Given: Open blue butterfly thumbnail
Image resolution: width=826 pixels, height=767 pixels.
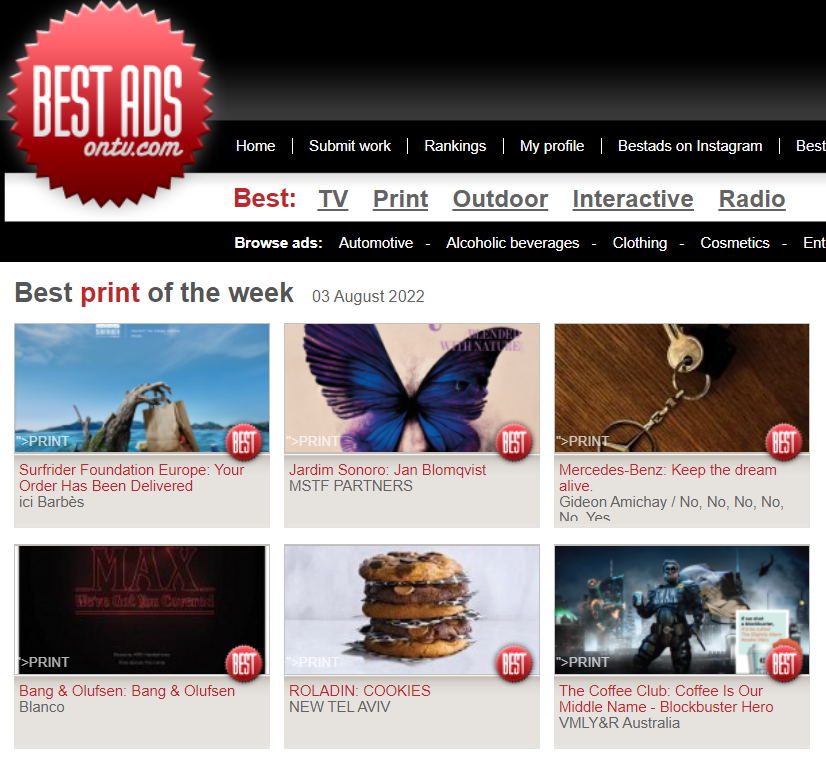Looking at the screenshot, I should pyautogui.click(x=412, y=388).
